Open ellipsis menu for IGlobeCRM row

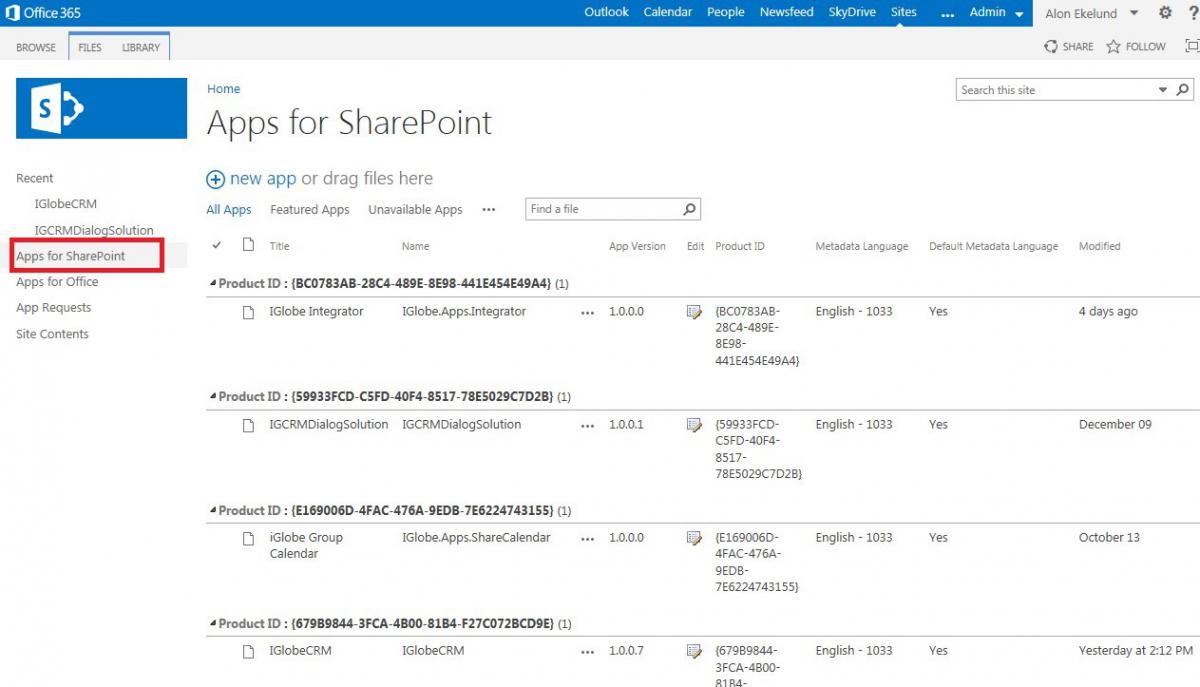(587, 651)
